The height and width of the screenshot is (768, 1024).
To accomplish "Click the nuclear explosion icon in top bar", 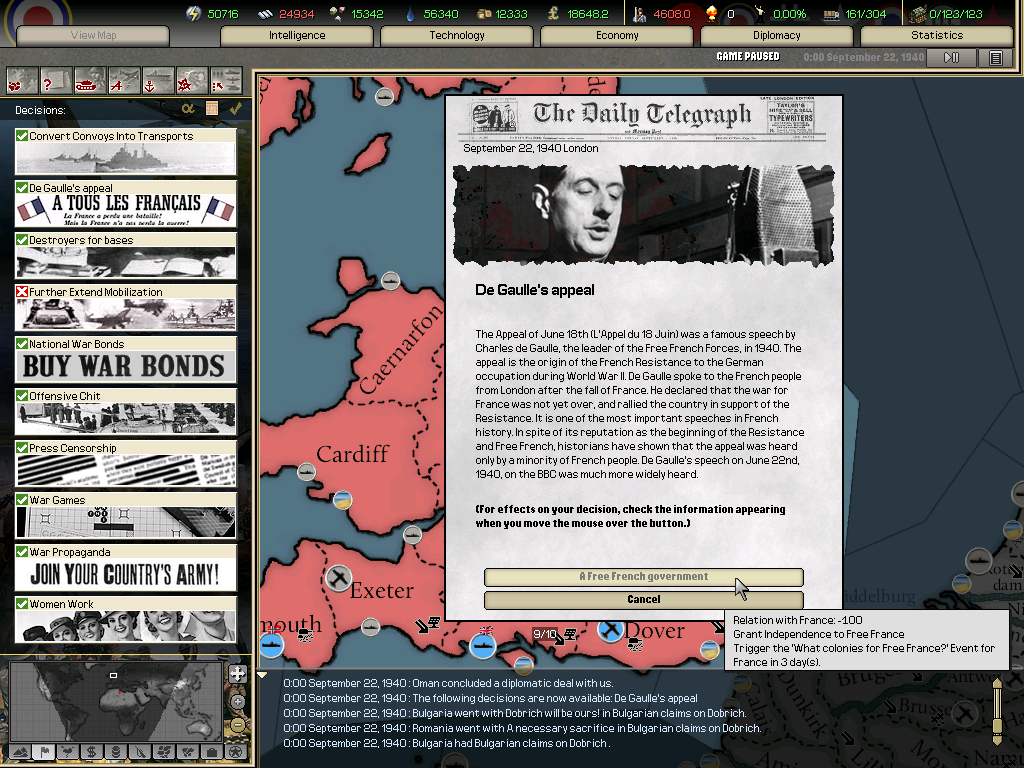I will click(712, 14).
